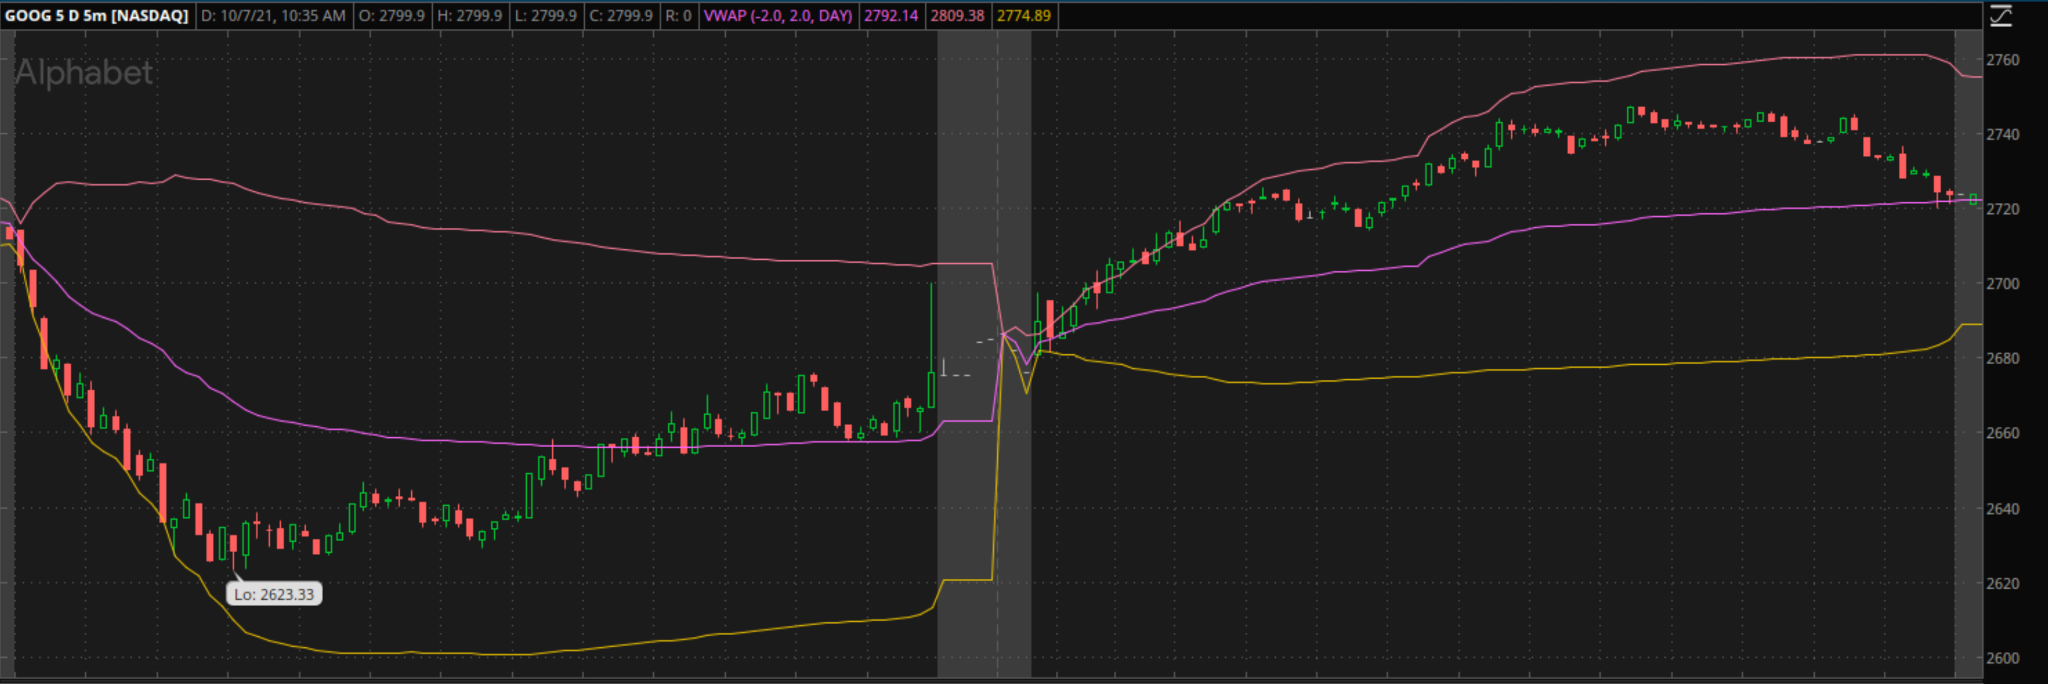Click the 2740 price axis label
2048x684 pixels.
(2003, 134)
